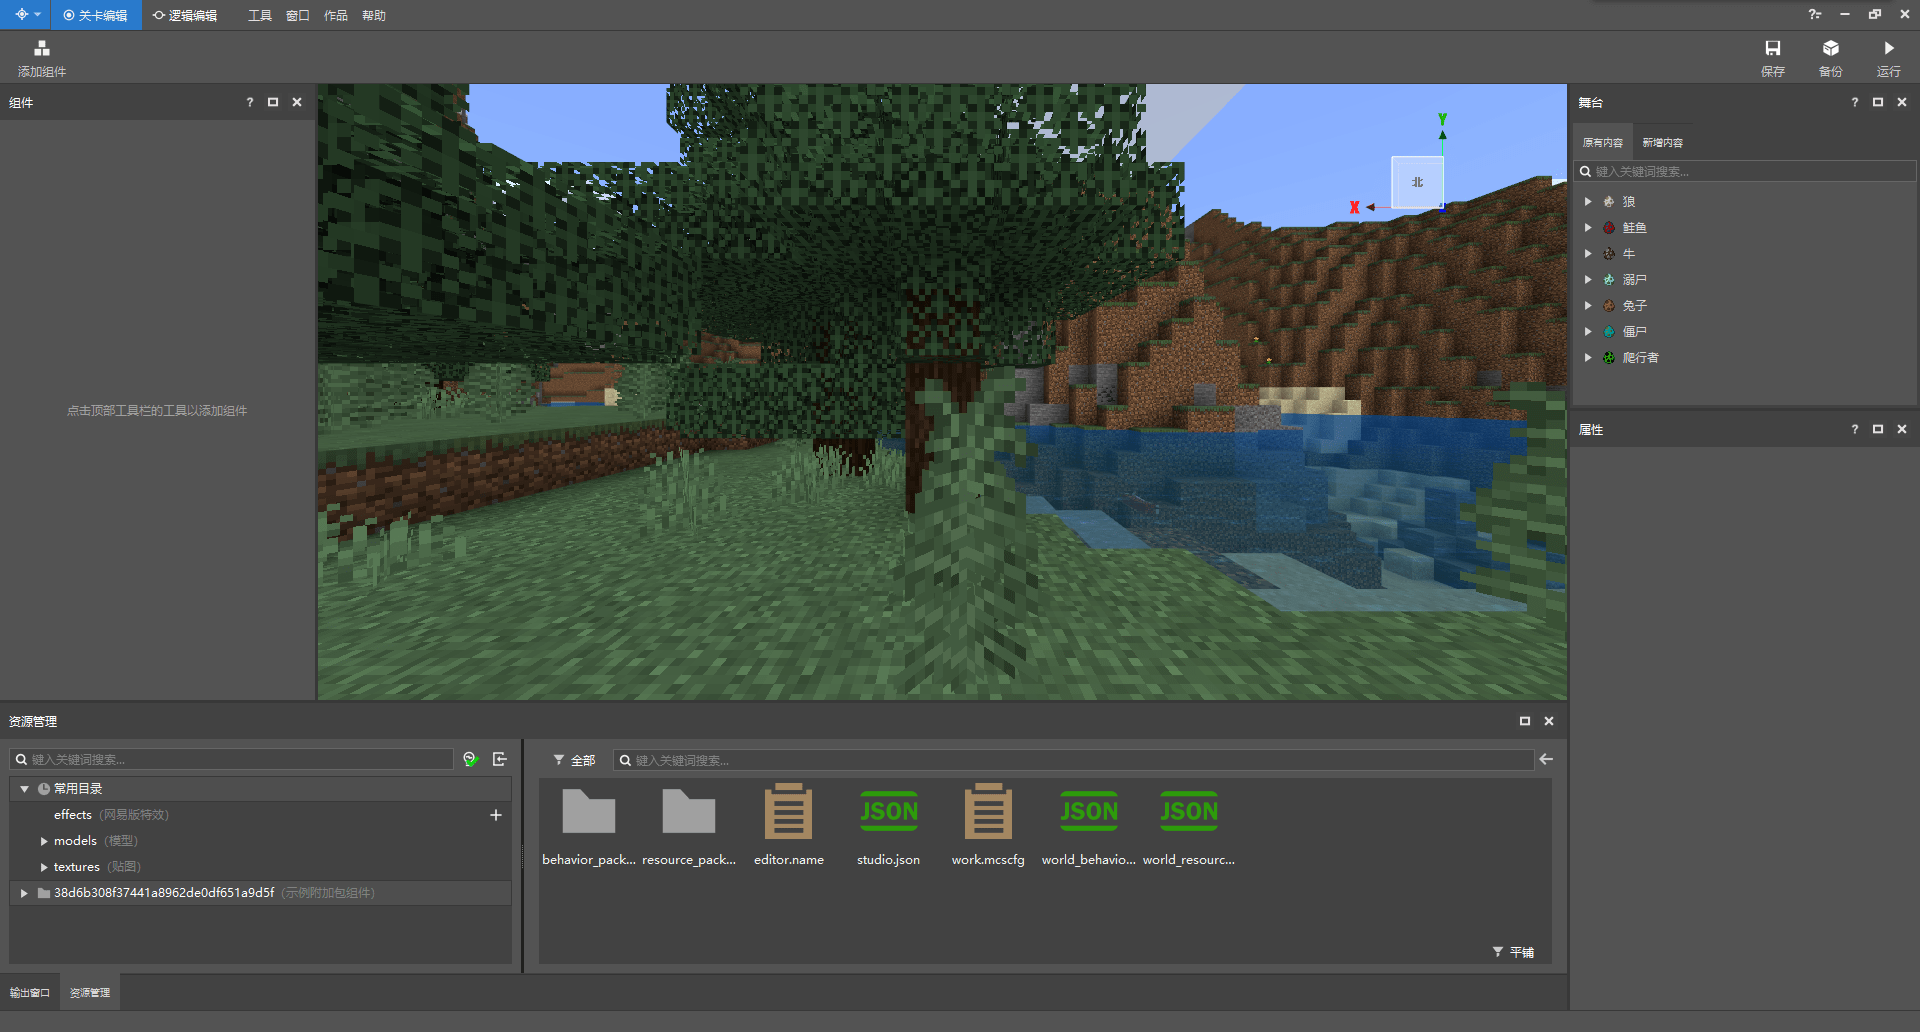Click the plus icon on effects row
Screen dimensions: 1920x1032
[496, 815]
